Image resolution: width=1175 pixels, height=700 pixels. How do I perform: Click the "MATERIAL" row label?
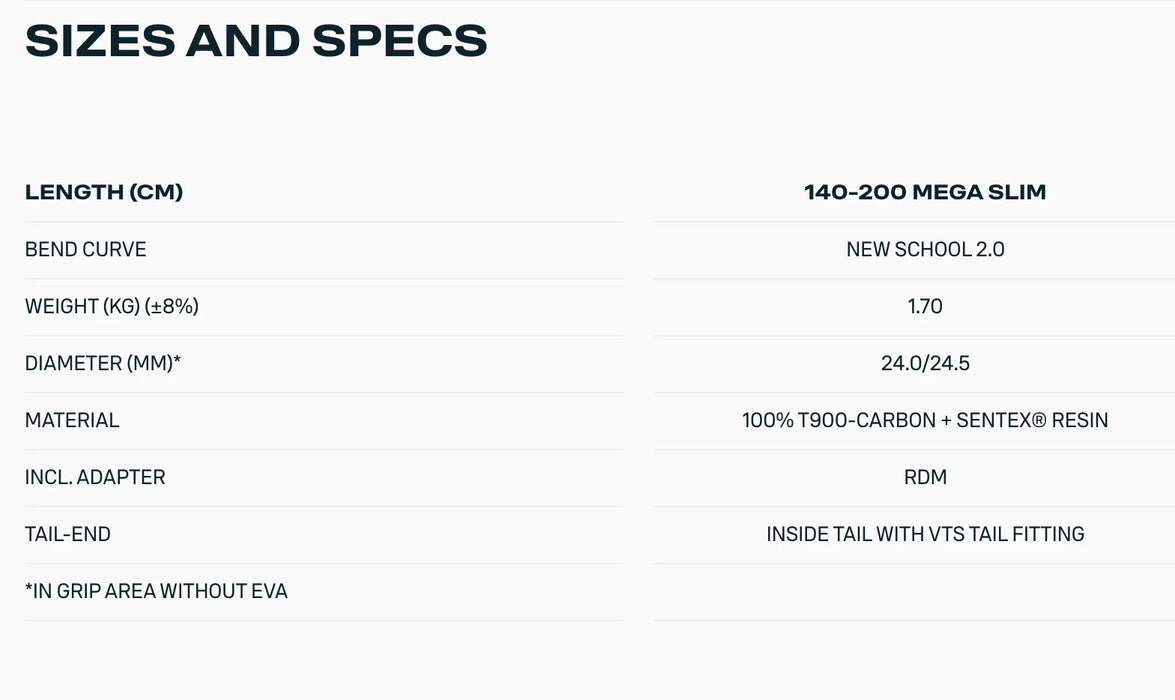[72, 420]
